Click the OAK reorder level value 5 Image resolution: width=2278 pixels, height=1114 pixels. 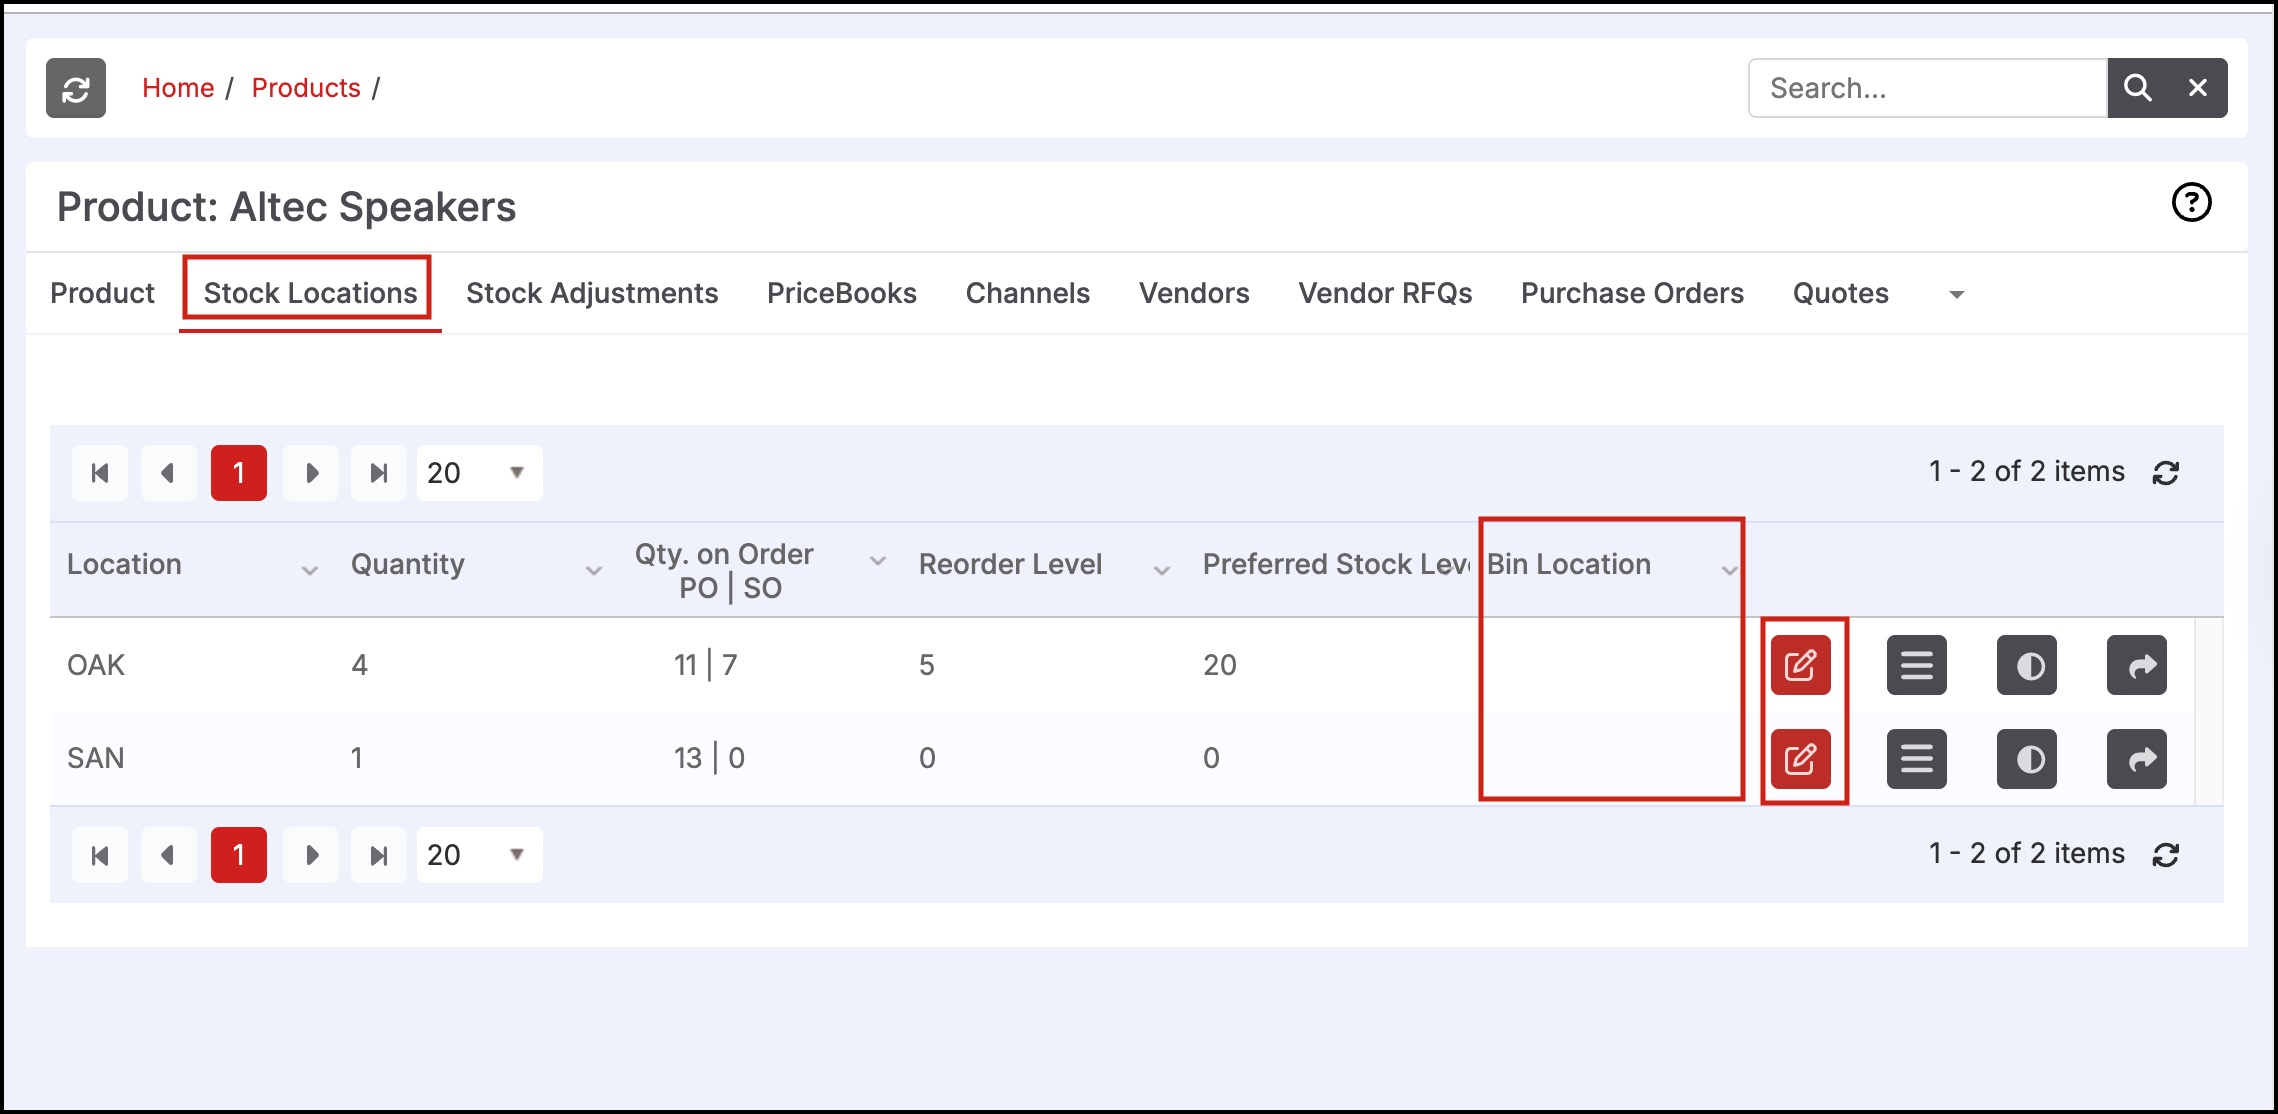pyautogui.click(x=927, y=665)
